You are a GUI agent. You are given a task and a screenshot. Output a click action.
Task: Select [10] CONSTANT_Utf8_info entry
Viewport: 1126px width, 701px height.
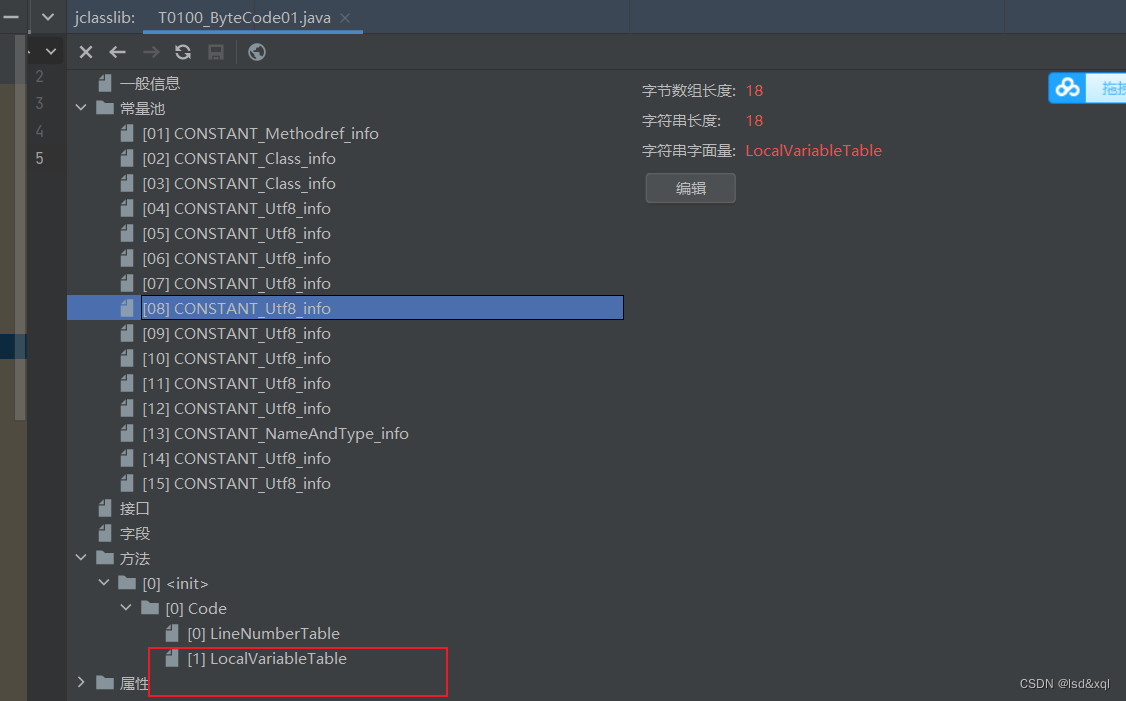tap(236, 359)
